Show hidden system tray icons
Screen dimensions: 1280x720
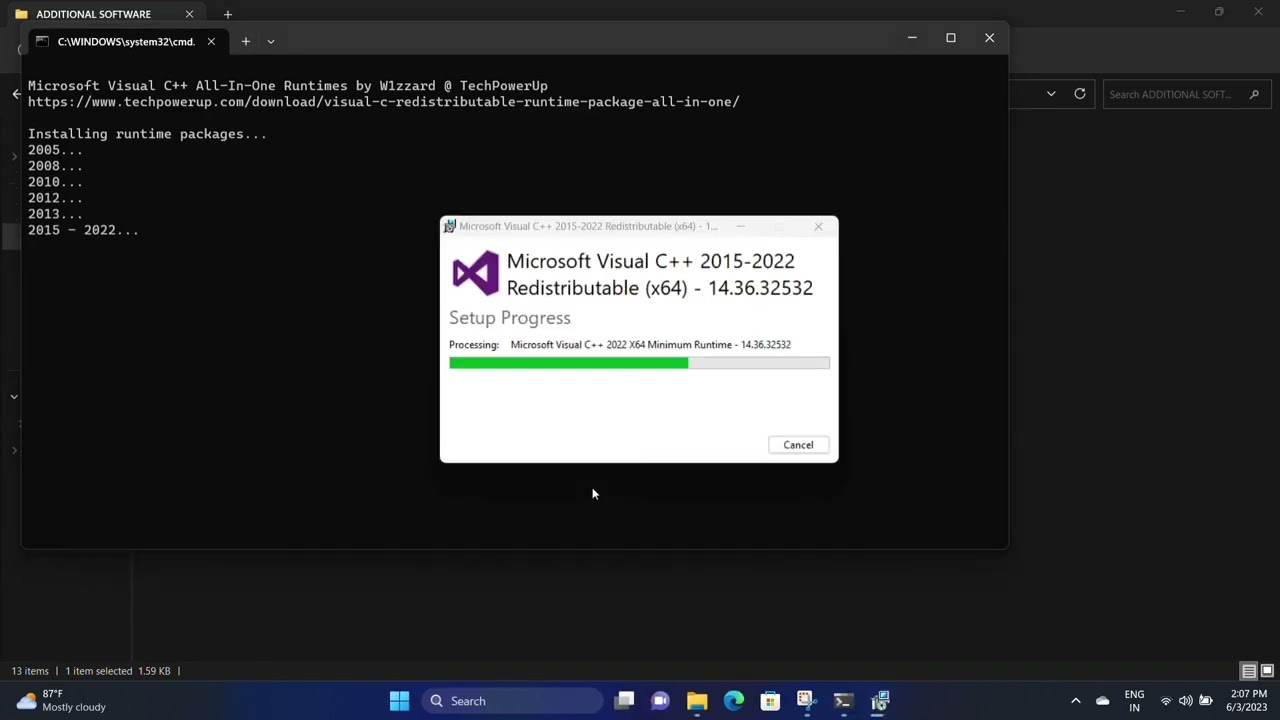1076,701
